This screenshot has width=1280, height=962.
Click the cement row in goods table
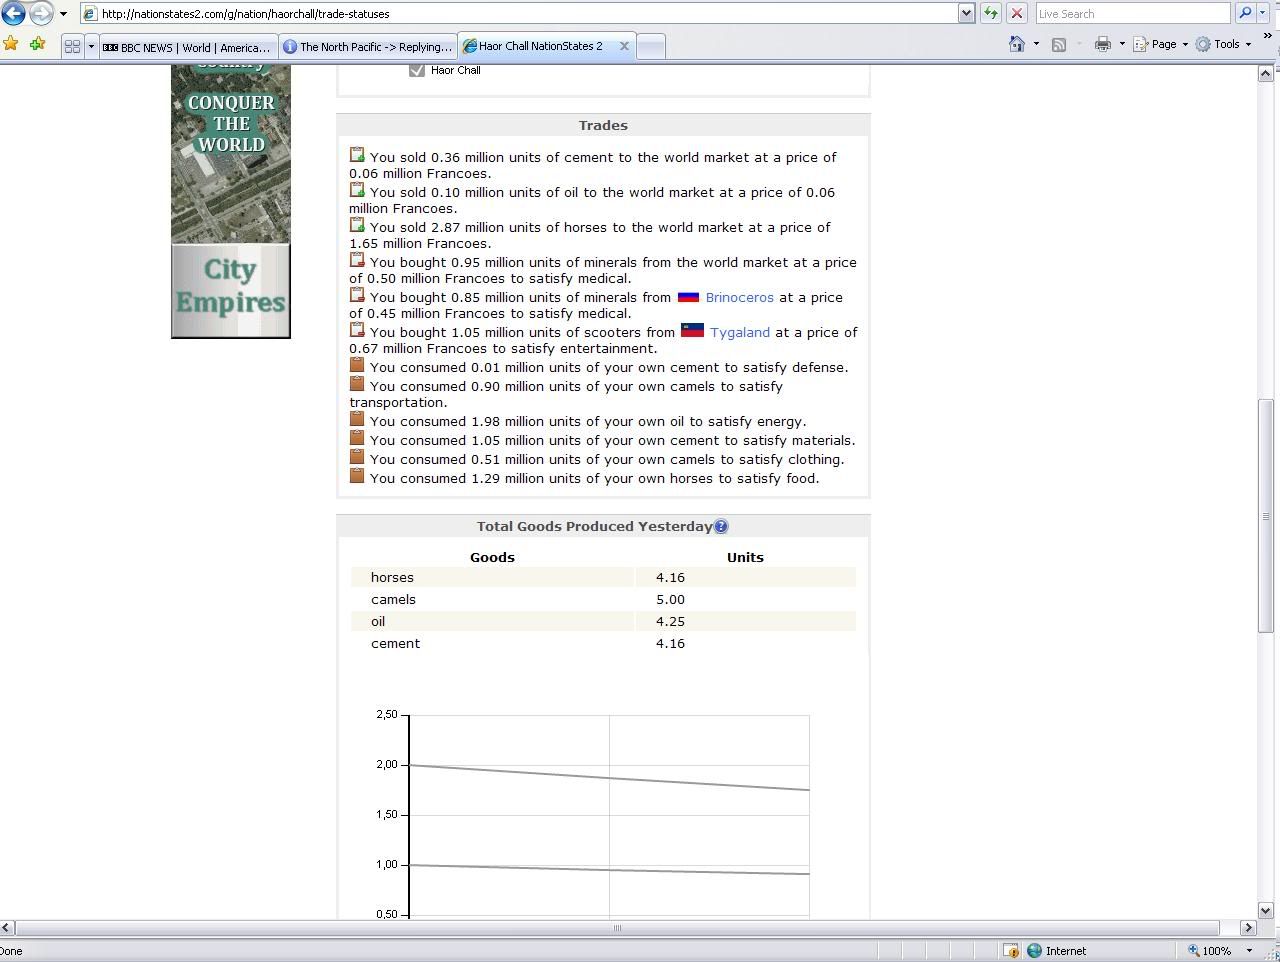[603, 643]
